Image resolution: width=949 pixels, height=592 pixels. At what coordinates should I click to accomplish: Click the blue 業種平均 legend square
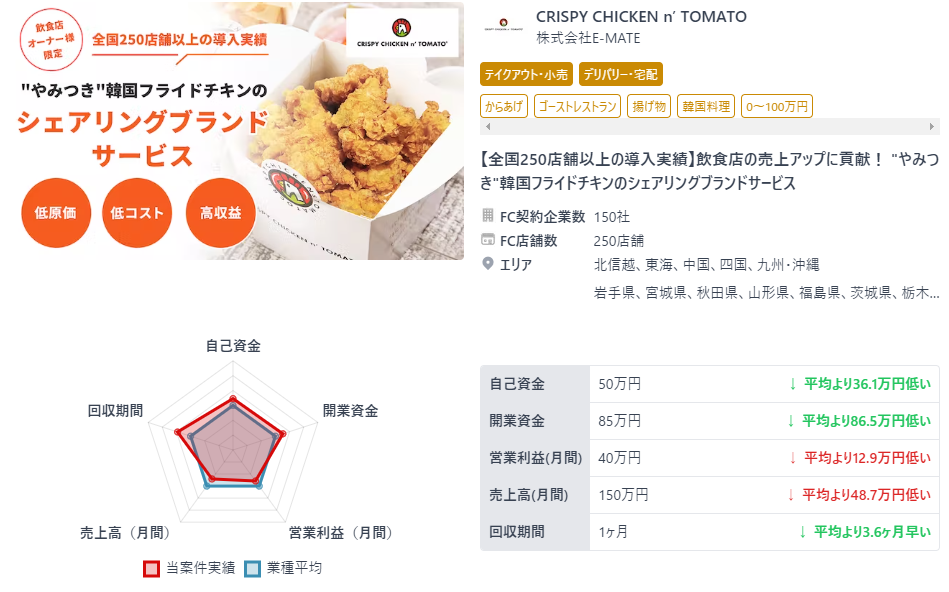click(252, 568)
